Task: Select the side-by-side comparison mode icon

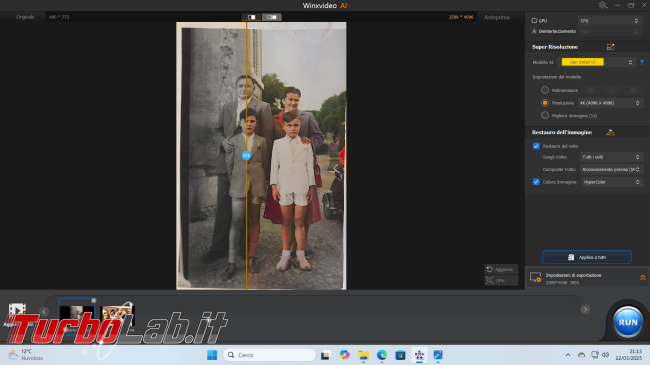Action: (x=272, y=17)
